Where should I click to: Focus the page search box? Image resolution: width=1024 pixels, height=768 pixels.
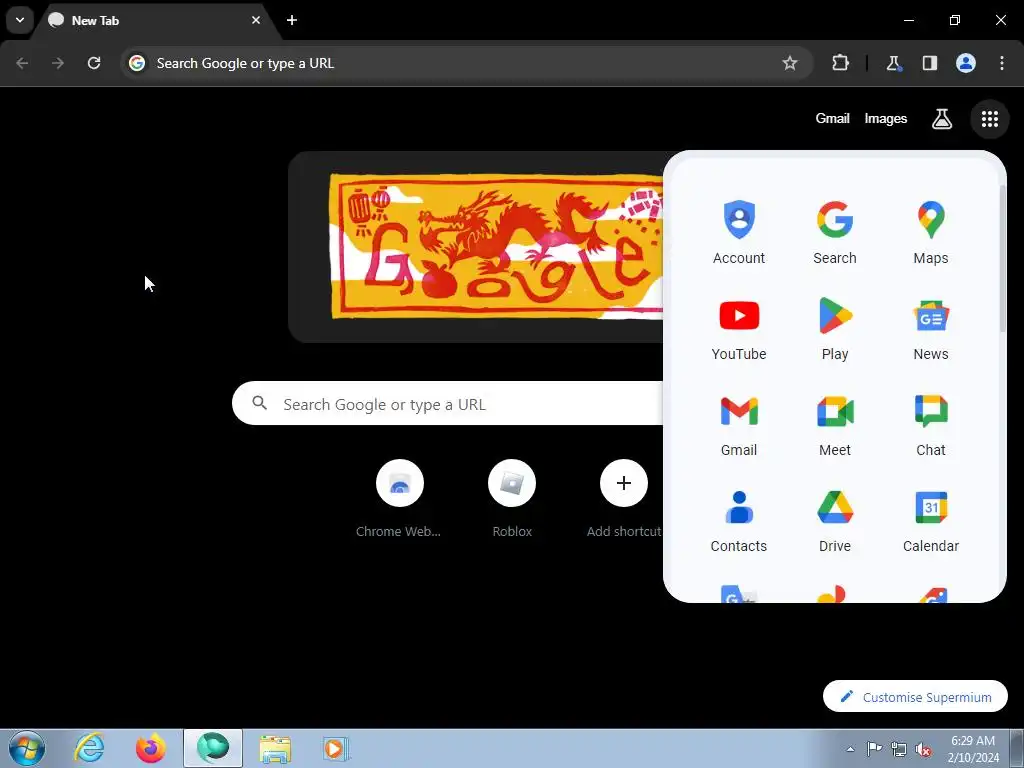[448, 404]
